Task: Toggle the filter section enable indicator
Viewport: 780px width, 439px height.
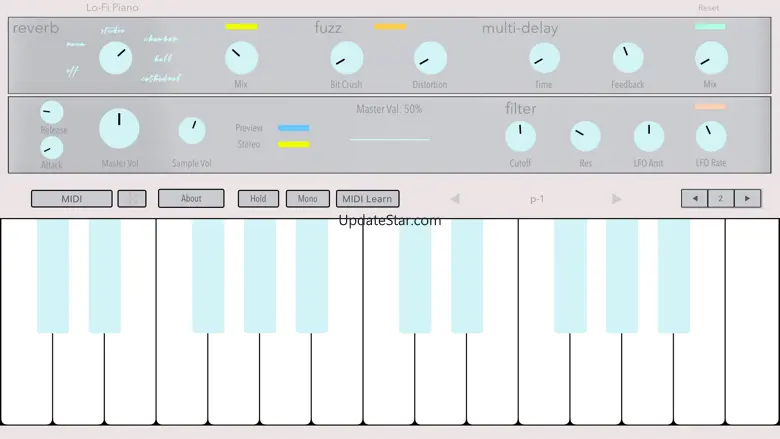Action: [710, 106]
